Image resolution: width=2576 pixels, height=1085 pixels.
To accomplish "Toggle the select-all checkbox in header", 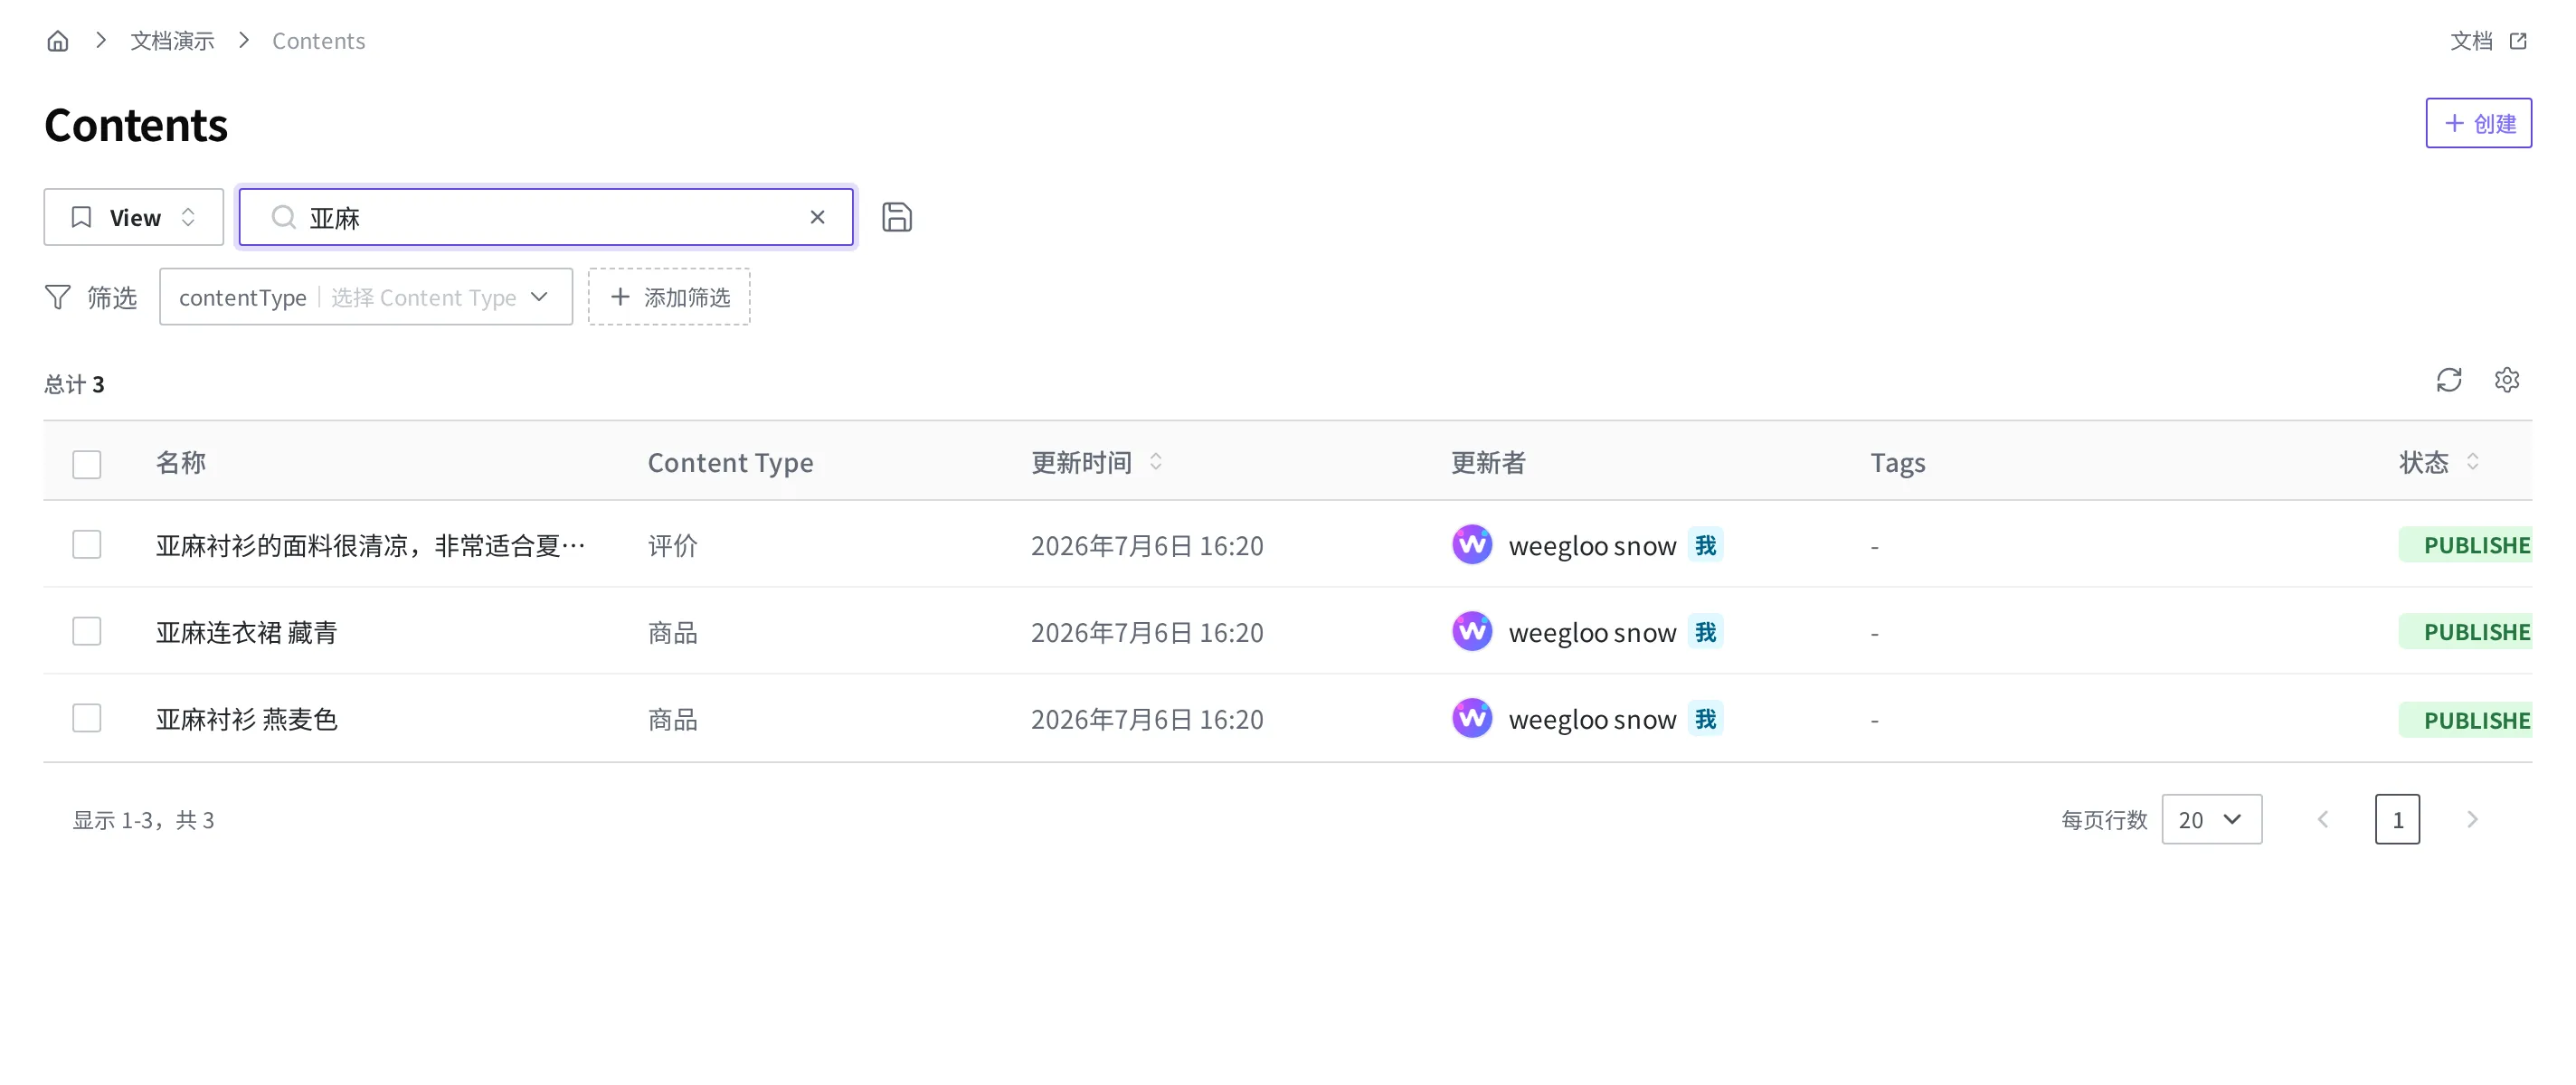I will (87, 464).
